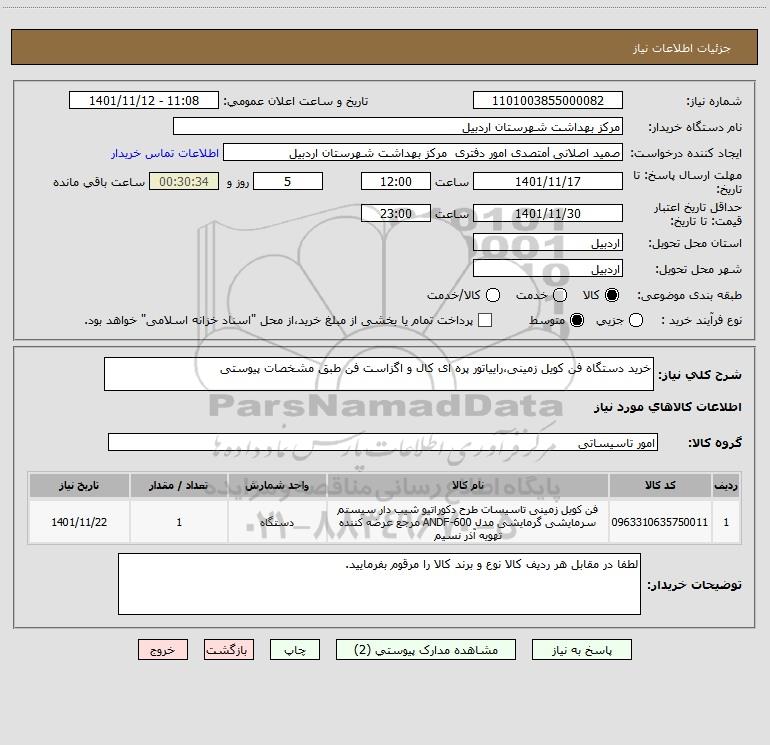The image size is (770, 745).
Task: Click the بازگشت back button
Action: click(x=229, y=650)
